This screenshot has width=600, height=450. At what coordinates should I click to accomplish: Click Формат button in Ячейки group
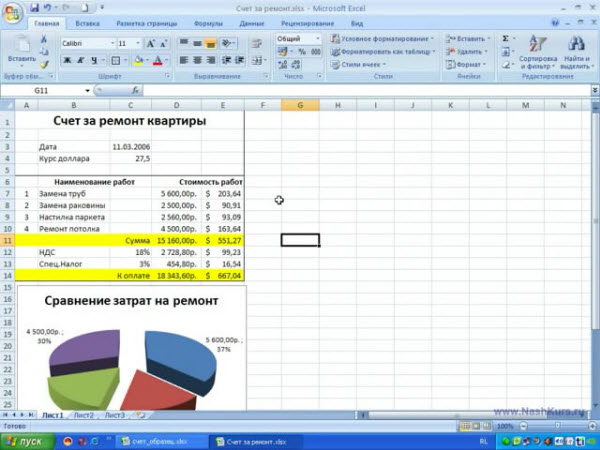[x=465, y=65]
